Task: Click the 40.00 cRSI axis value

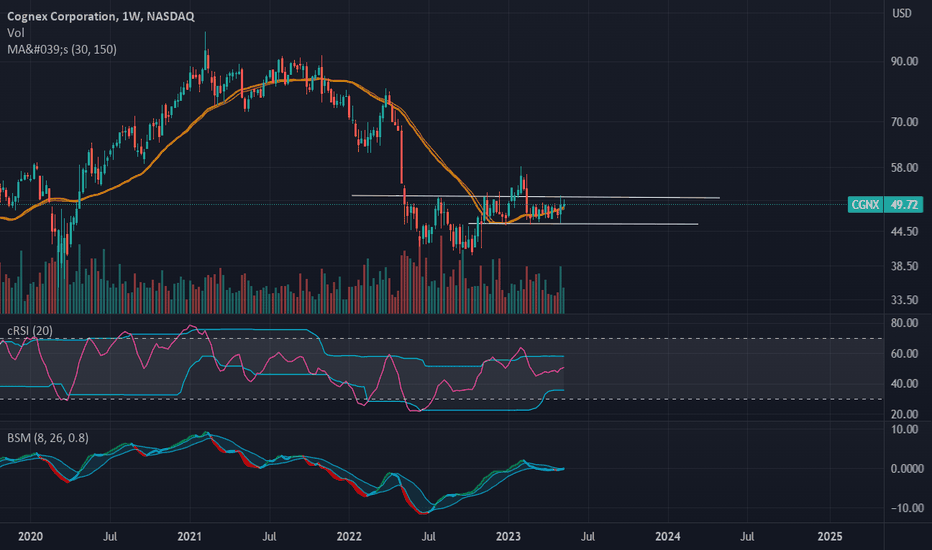Action: pos(904,384)
